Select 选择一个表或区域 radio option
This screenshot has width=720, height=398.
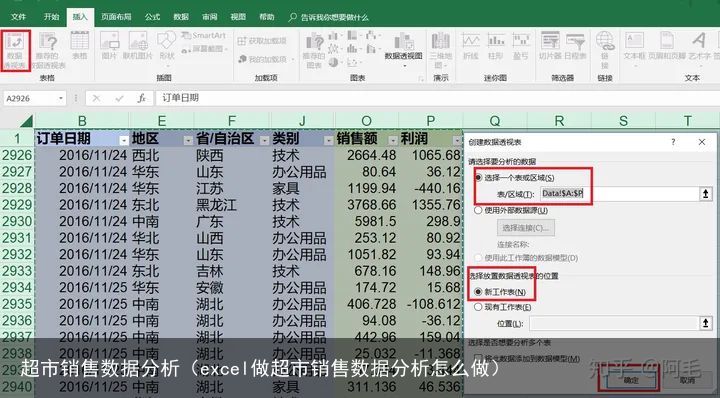tap(478, 178)
